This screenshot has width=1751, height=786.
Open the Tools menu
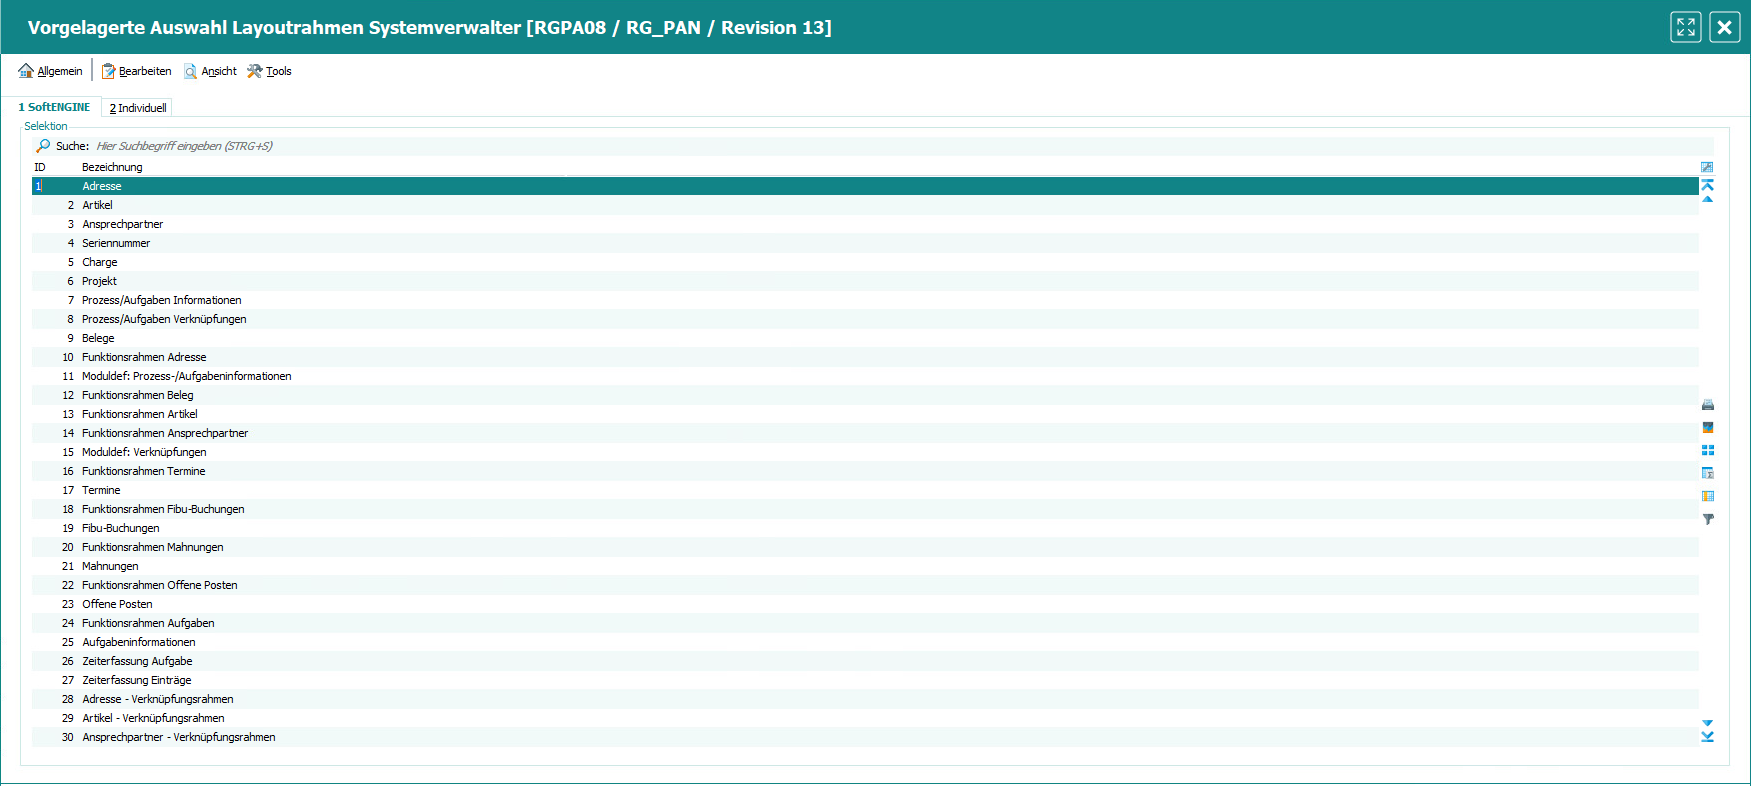coord(270,71)
